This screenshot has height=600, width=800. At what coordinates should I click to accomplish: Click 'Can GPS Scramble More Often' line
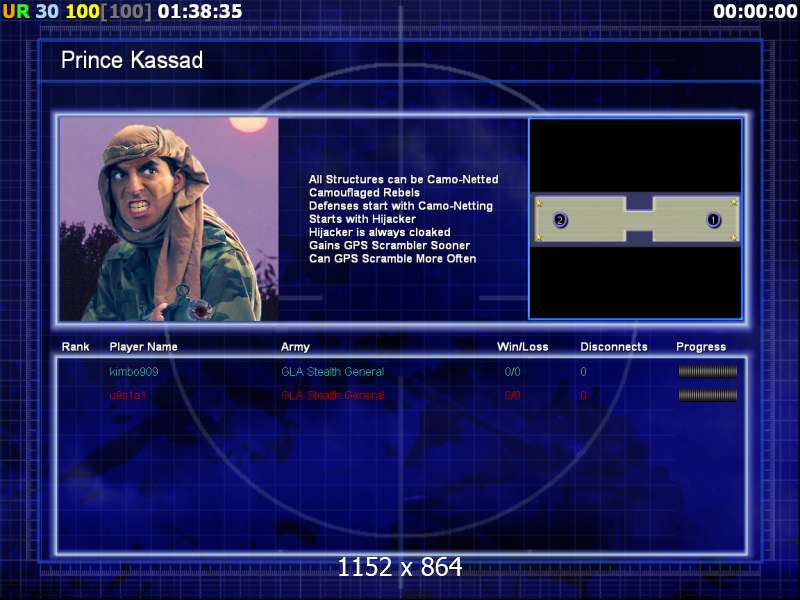pos(392,259)
